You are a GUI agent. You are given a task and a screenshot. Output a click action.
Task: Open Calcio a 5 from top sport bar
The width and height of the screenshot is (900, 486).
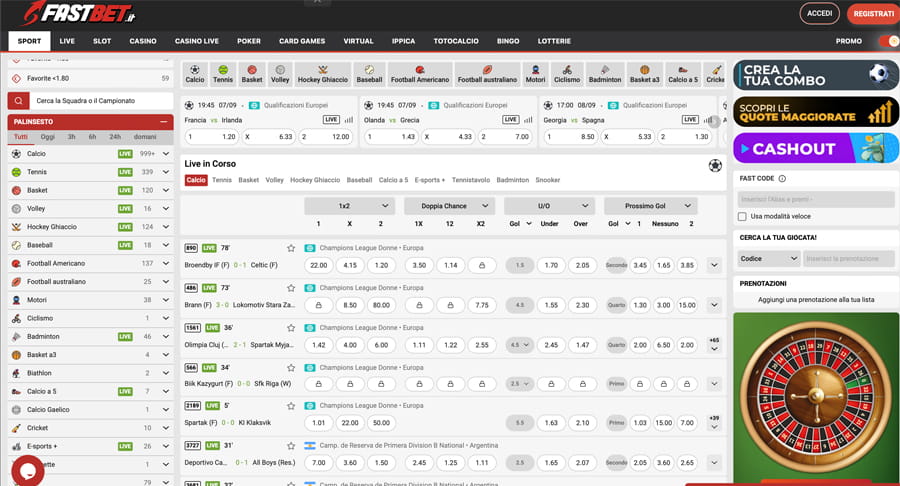(x=683, y=75)
